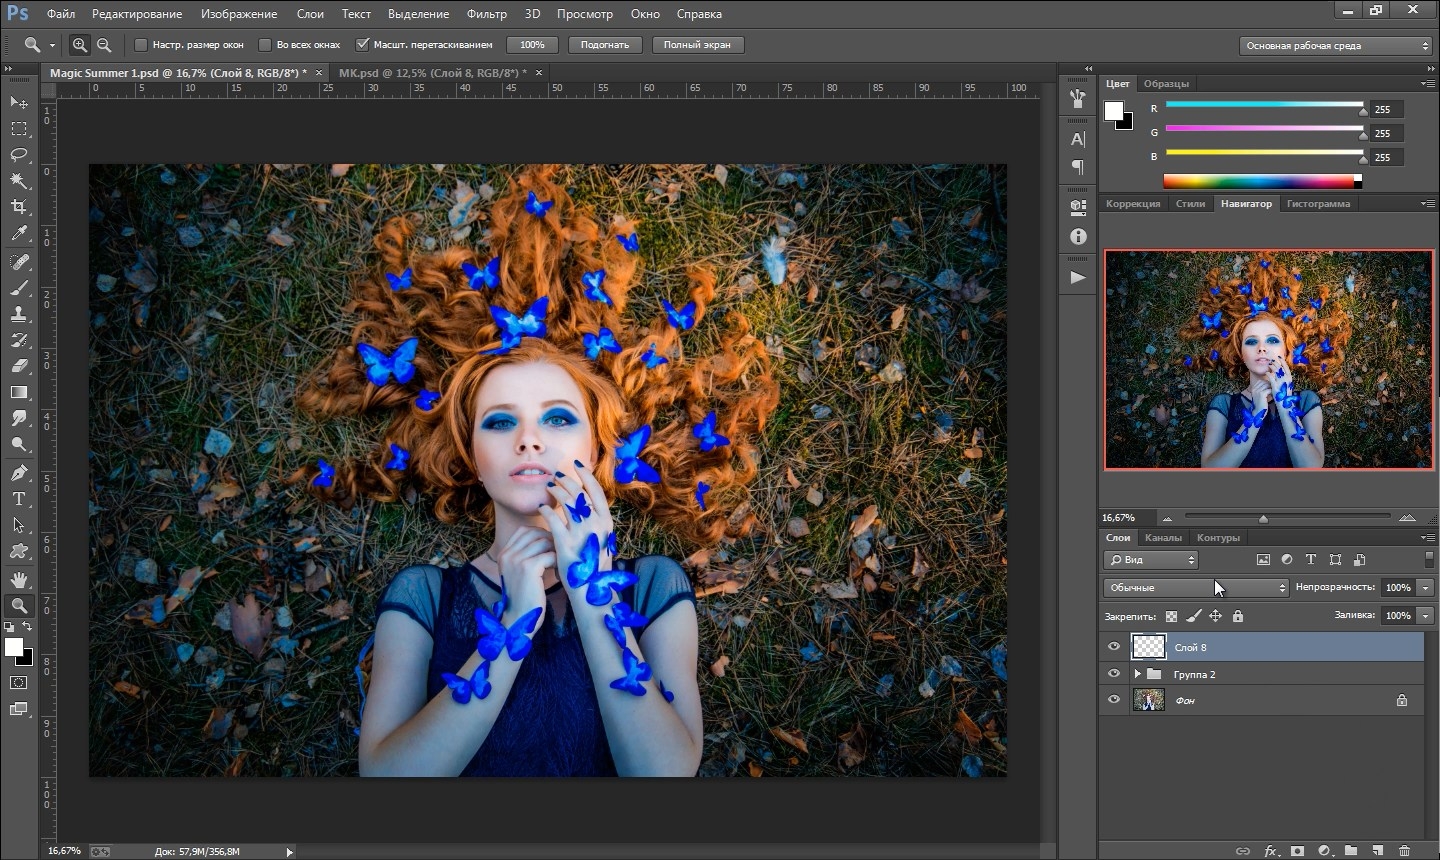Enable 'Во всех окнах' checkbox
Screen dimensions: 1440x860
265,45
